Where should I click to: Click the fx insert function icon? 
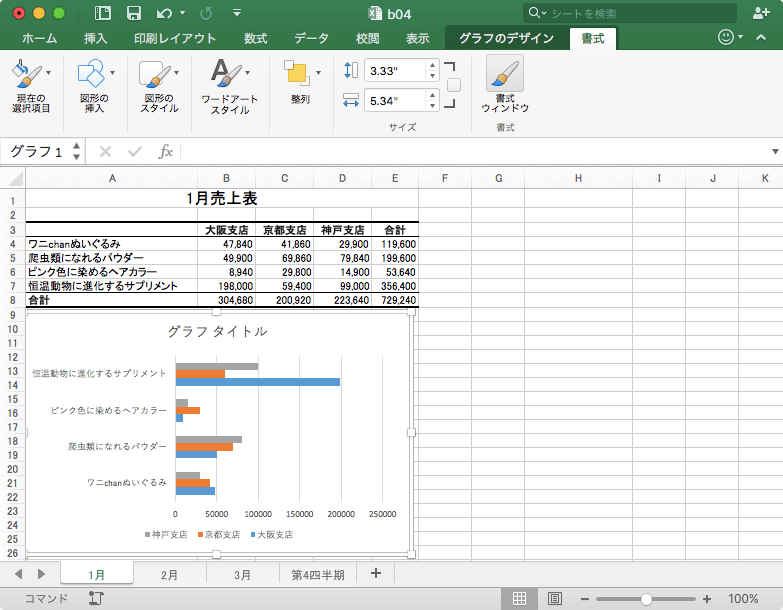click(x=165, y=151)
